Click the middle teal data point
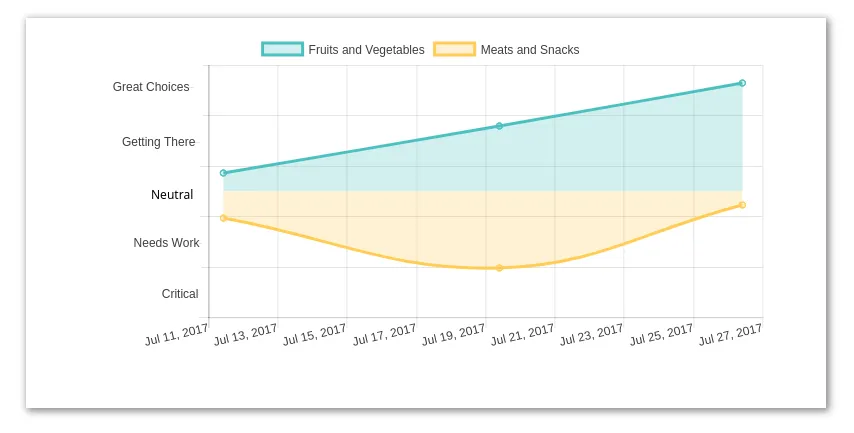 (499, 126)
